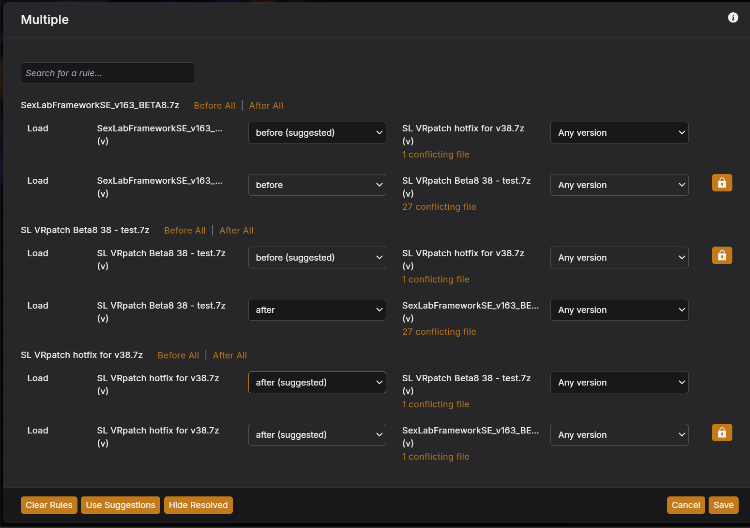Click the Use Suggestions button
This screenshot has width=750, height=528.
(120, 505)
